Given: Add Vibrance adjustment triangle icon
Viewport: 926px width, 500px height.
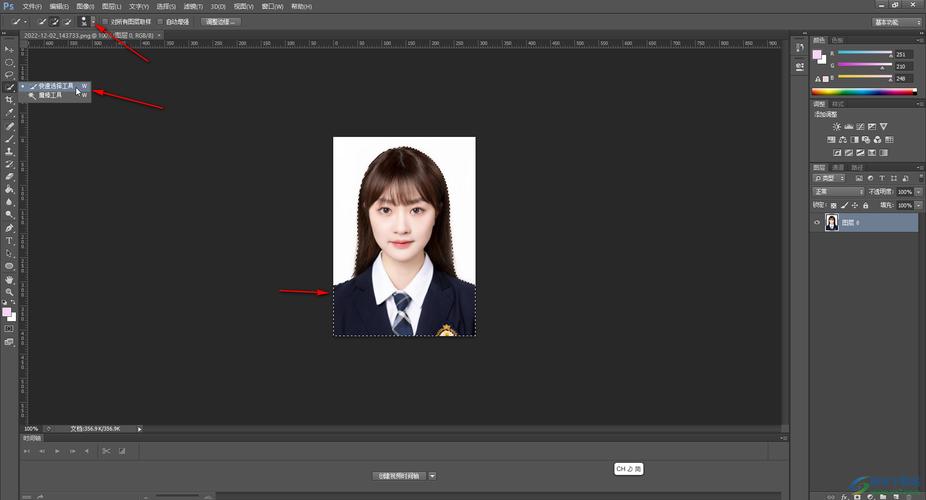Looking at the screenshot, I should click(883, 126).
